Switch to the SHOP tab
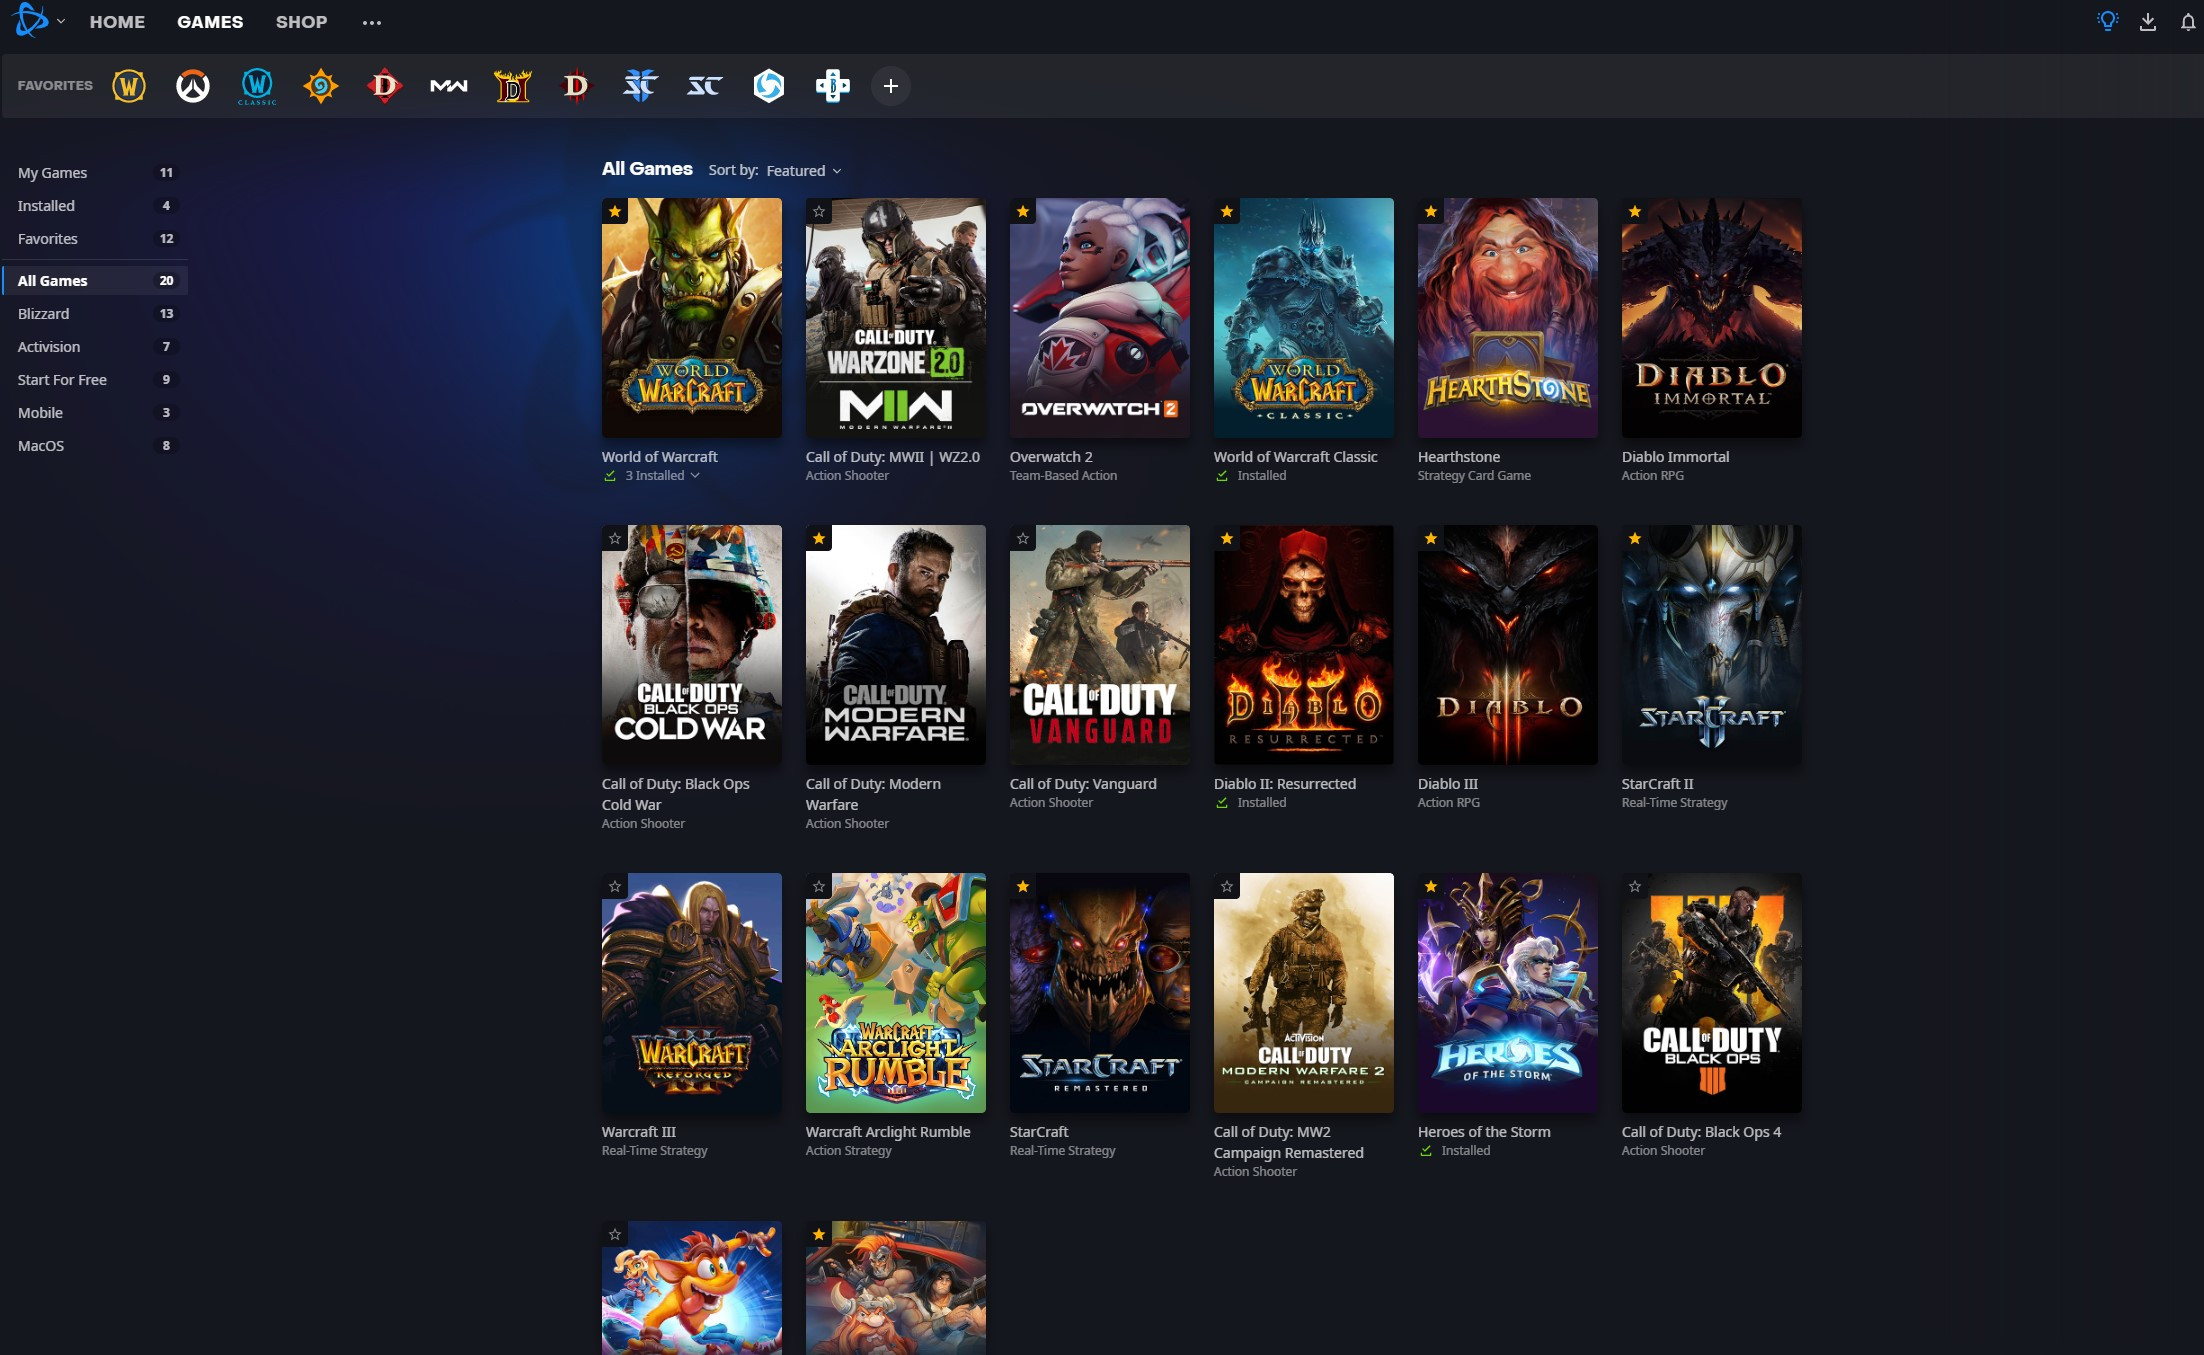2204x1355 pixels. point(301,22)
